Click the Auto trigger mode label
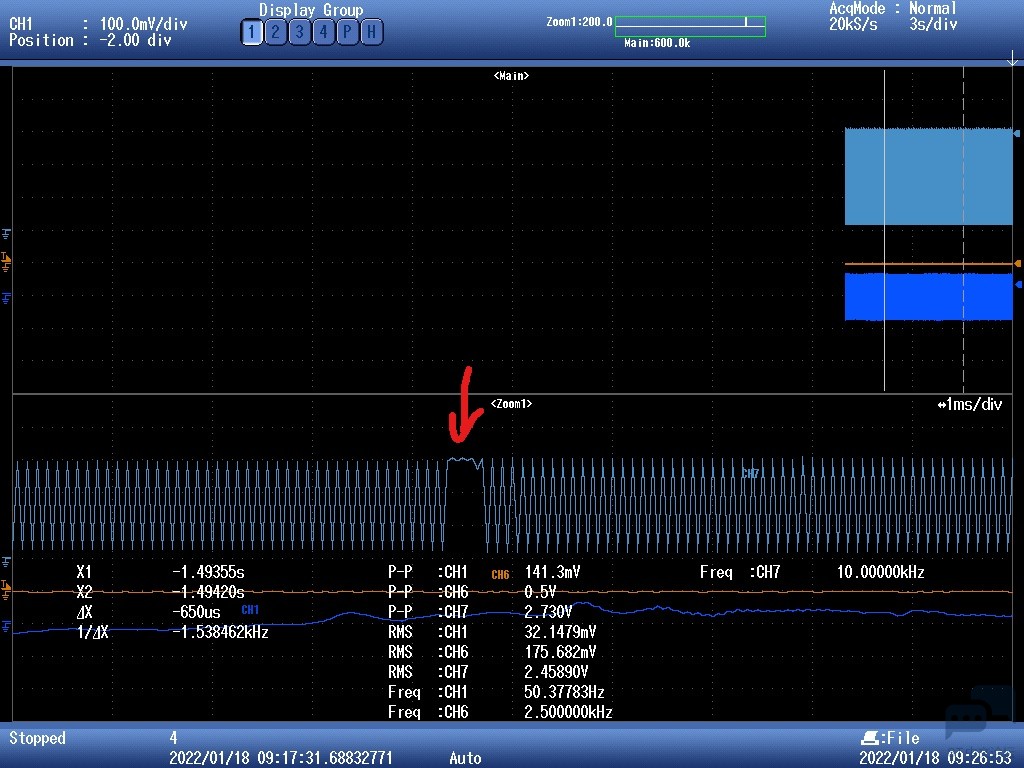The image size is (1024, 768). 465,758
